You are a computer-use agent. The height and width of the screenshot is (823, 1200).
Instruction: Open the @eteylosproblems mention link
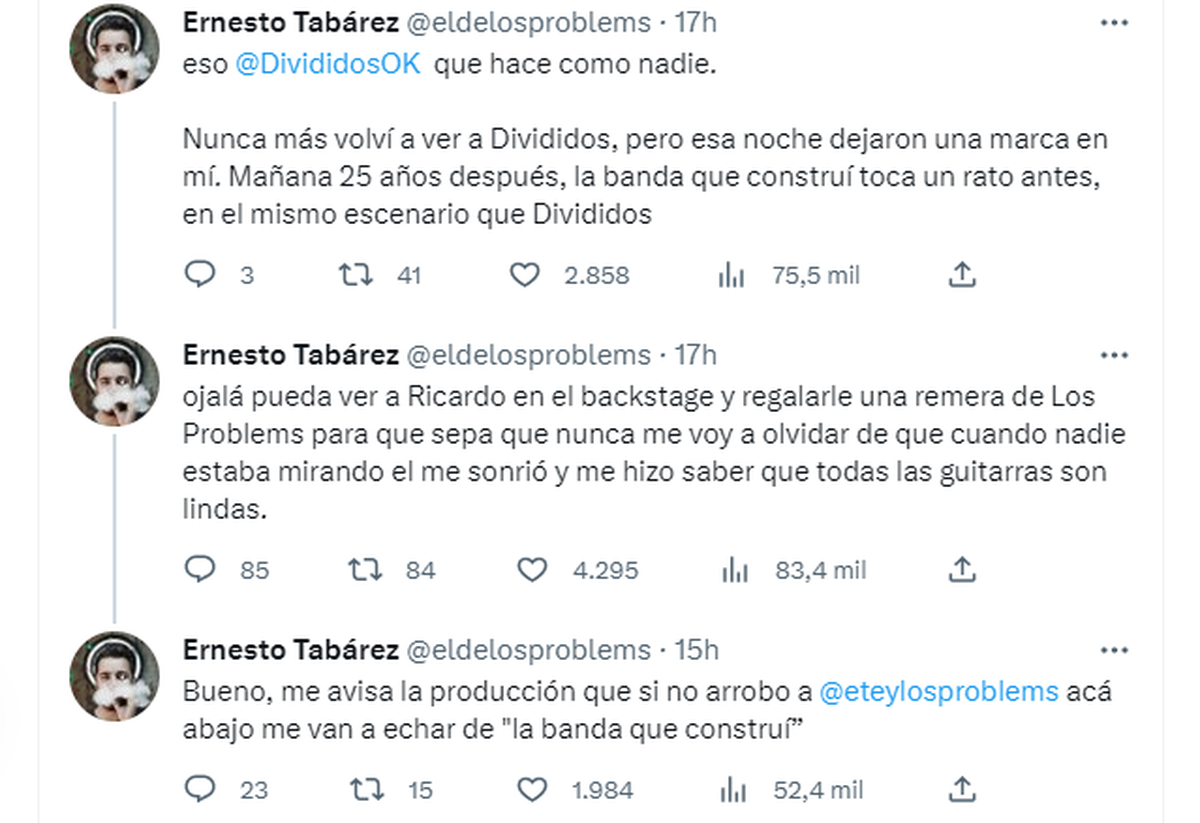pos(940,690)
